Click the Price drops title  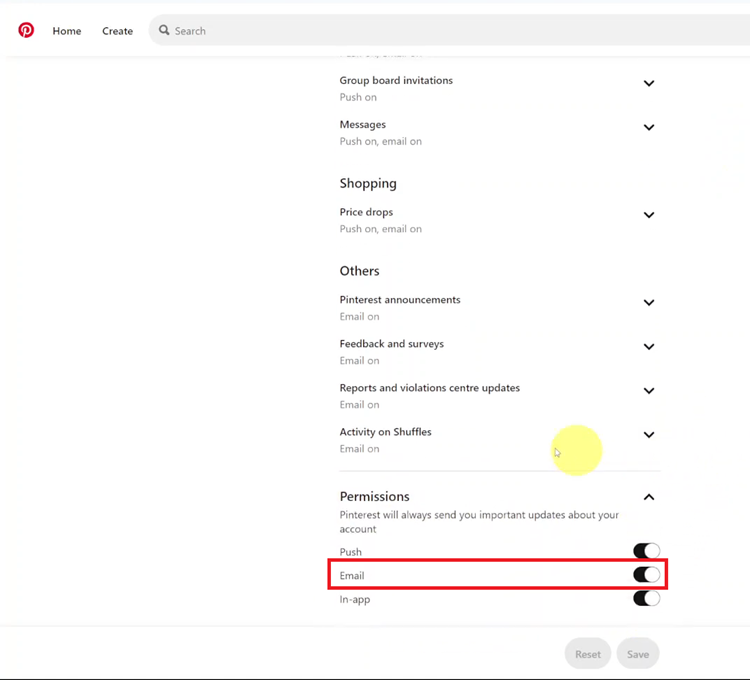click(x=366, y=212)
